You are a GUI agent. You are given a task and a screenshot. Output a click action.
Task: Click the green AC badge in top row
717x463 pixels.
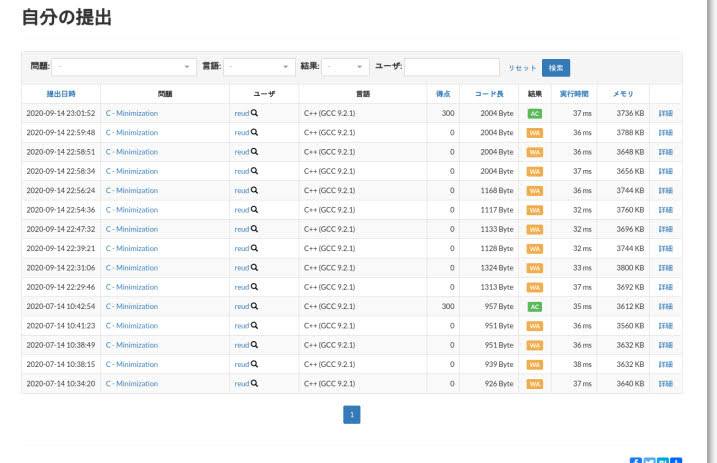pyautogui.click(x=534, y=113)
